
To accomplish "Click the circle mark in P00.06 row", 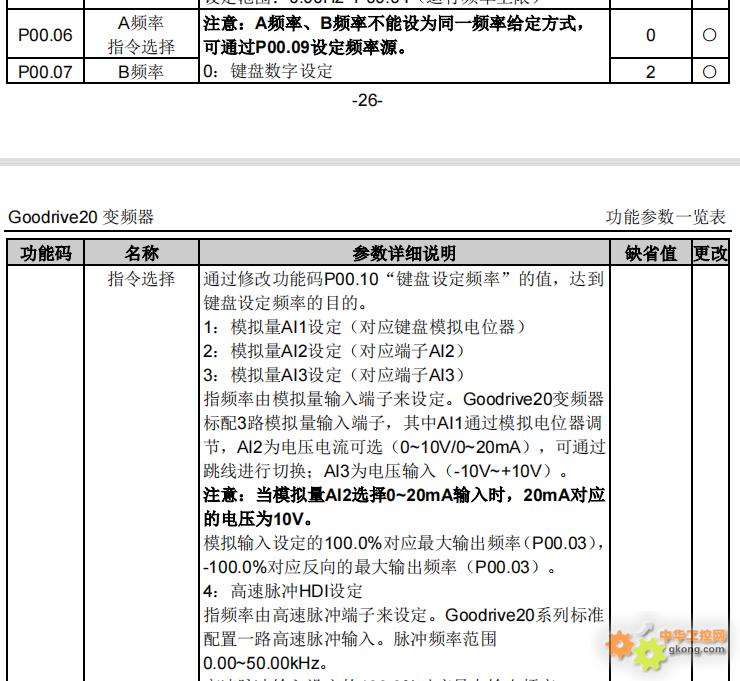I will click(x=709, y=35).
